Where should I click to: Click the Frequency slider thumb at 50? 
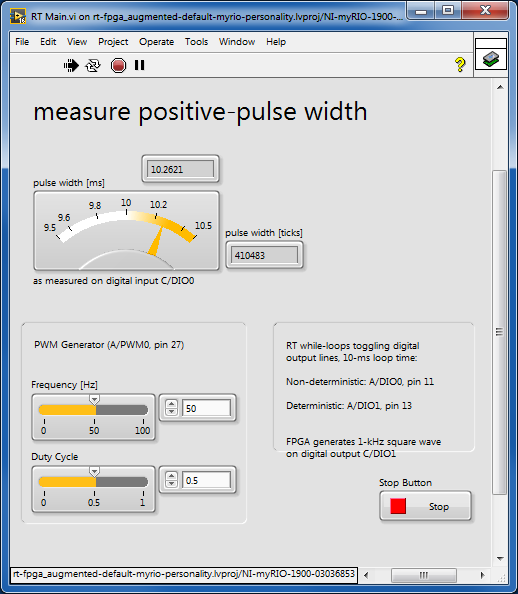coord(94,400)
